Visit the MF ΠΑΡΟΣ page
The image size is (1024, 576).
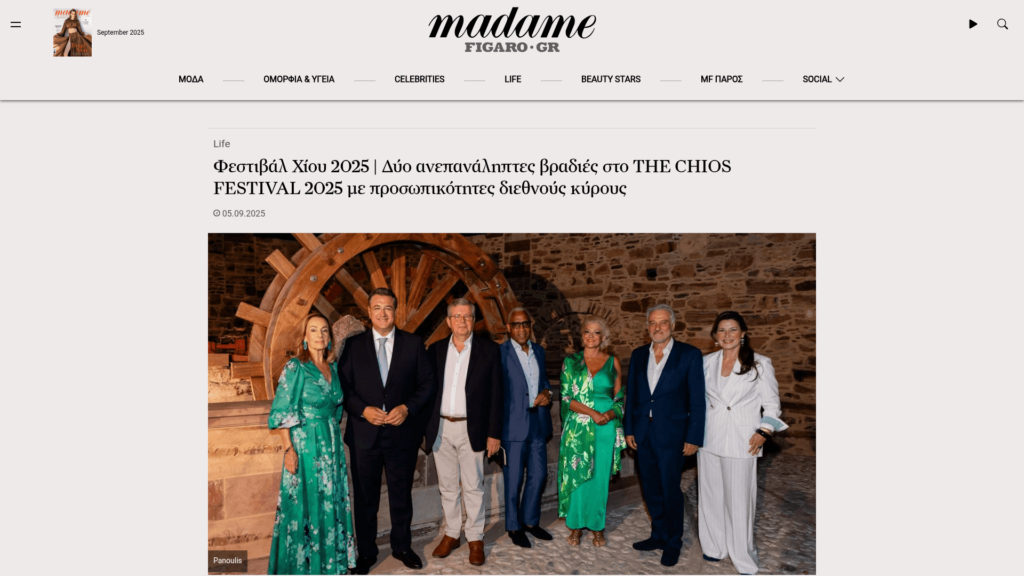721,79
